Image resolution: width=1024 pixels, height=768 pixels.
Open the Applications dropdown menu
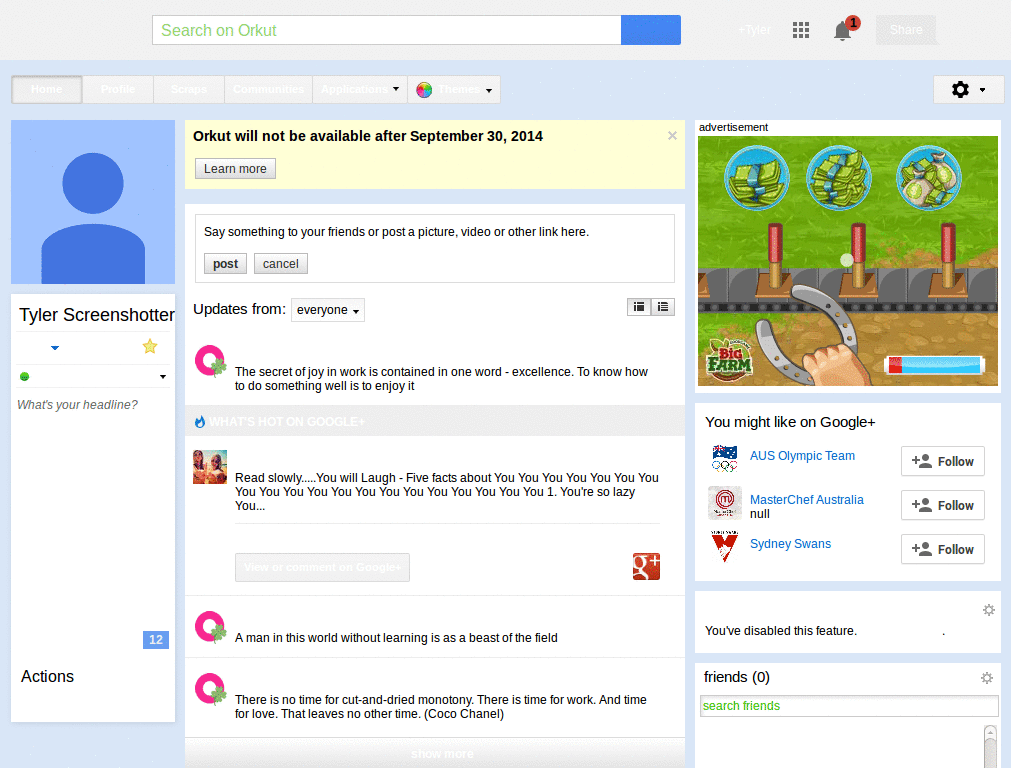point(360,89)
